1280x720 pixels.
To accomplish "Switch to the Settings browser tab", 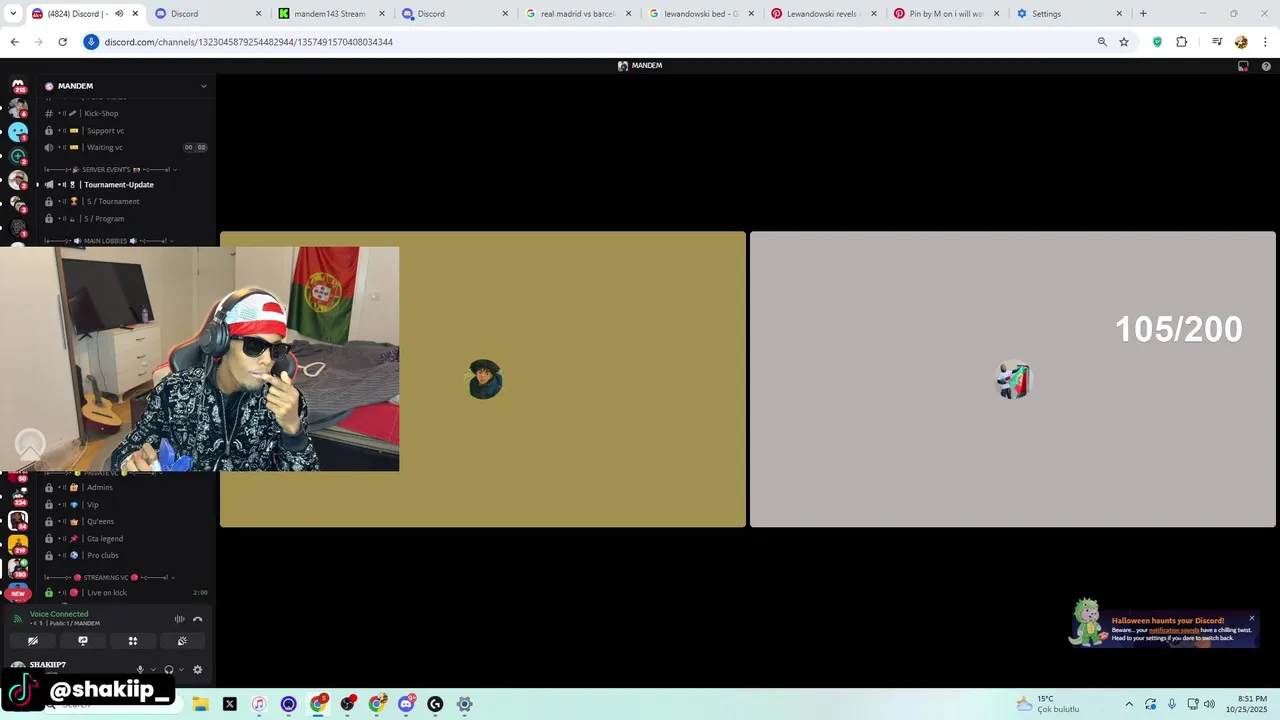I will click(x=1070, y=14).
